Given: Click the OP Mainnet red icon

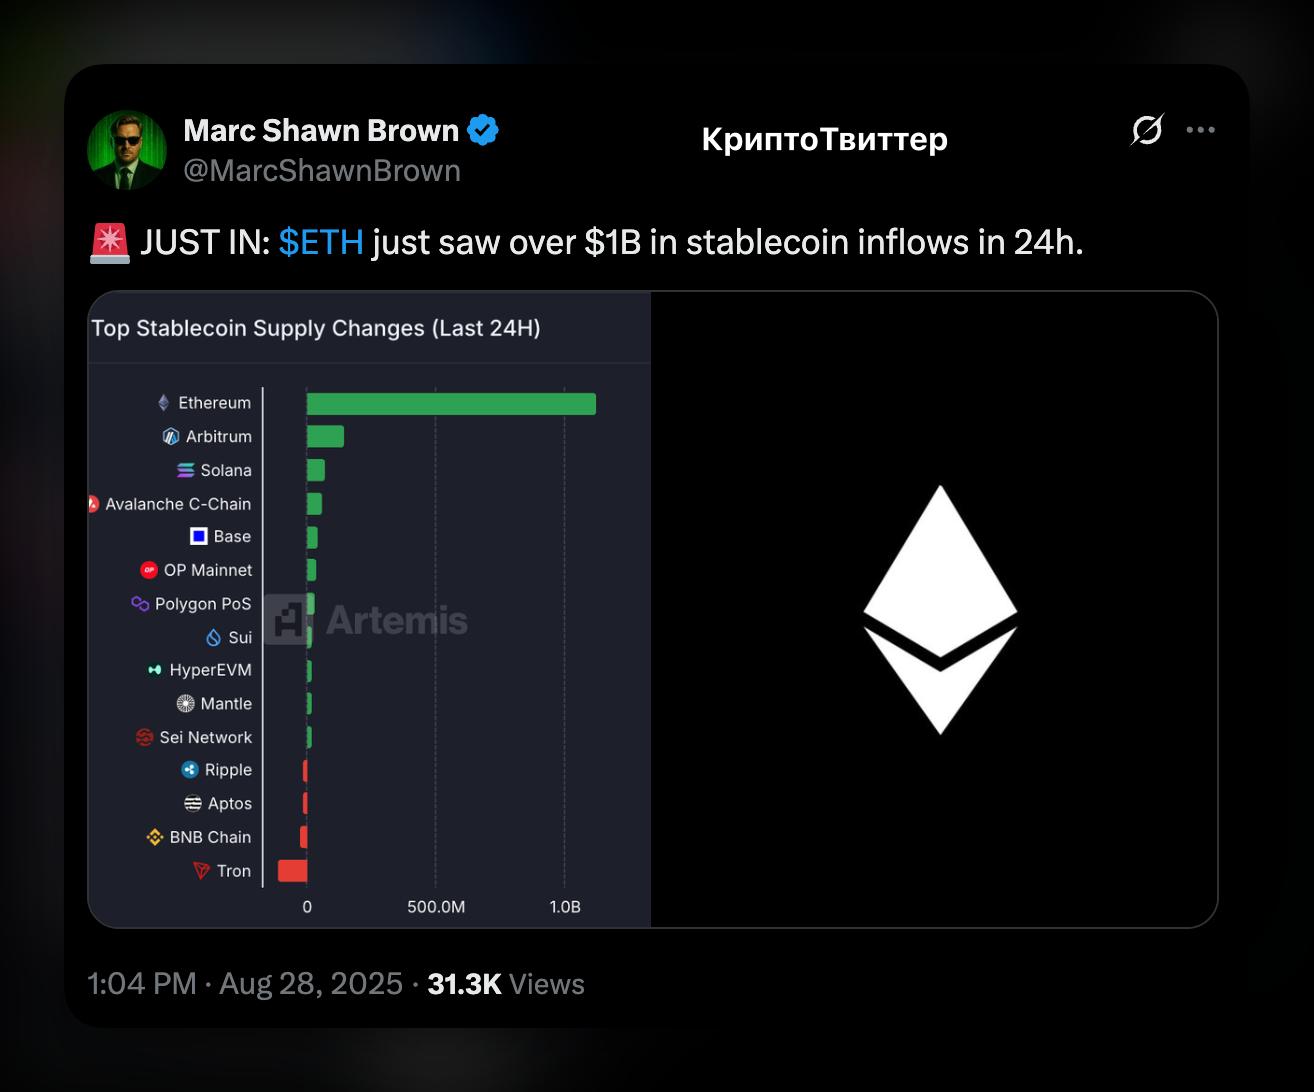Looking at the screenshot, I should coord(149,570).
